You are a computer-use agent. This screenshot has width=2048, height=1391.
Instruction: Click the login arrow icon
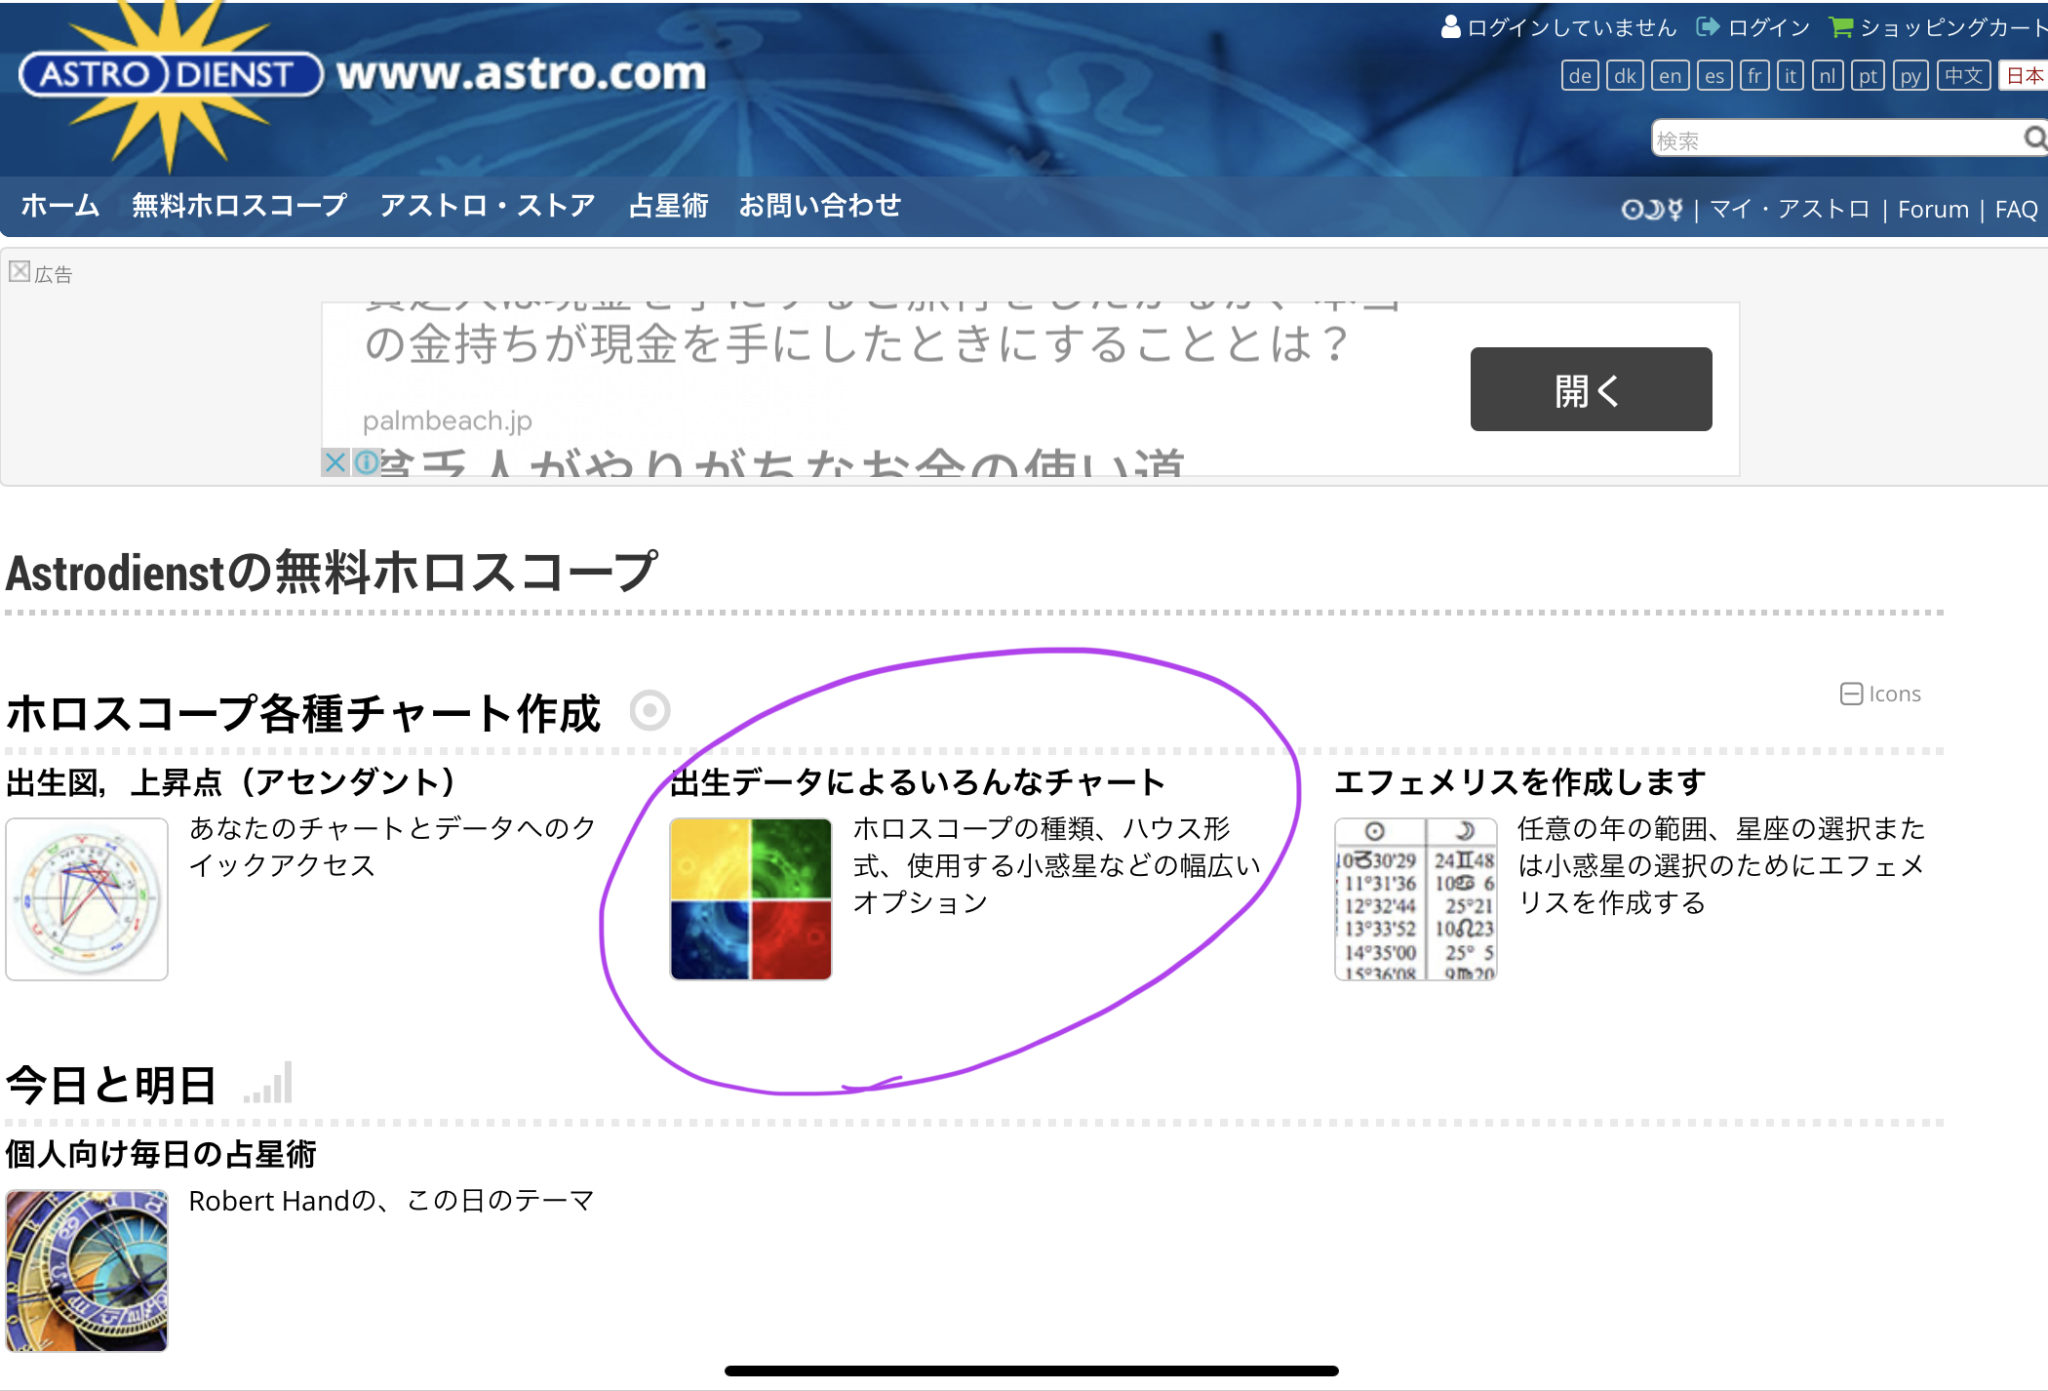coord(1708,27)
